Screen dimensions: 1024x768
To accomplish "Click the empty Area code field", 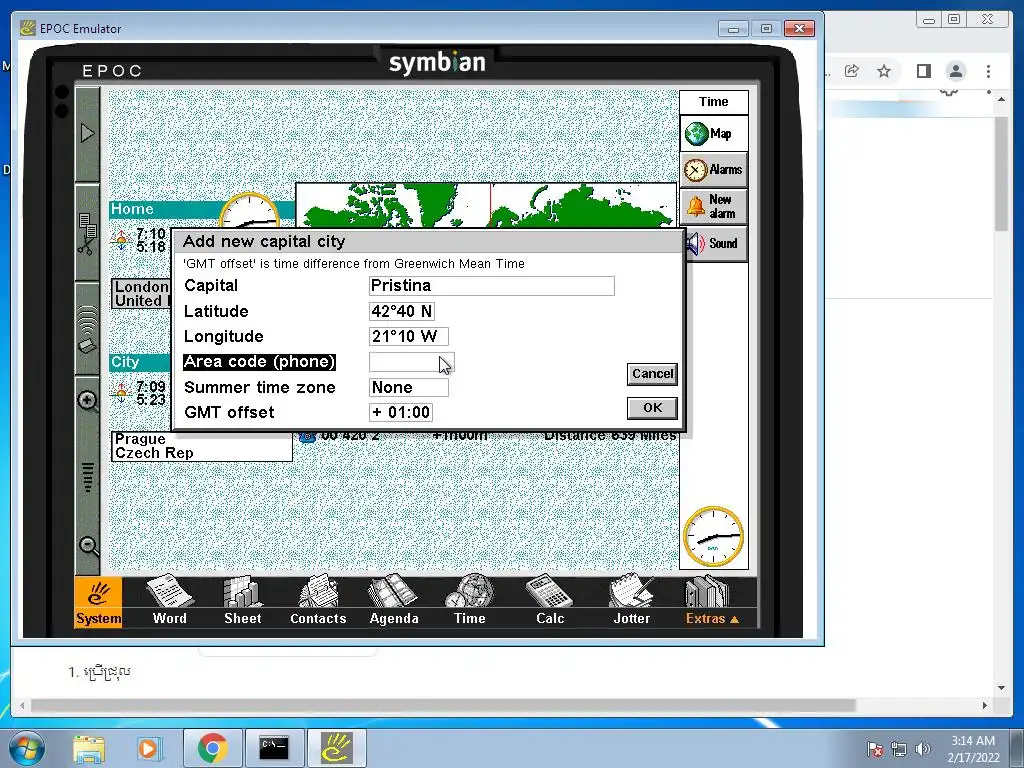I will (411, 362).
